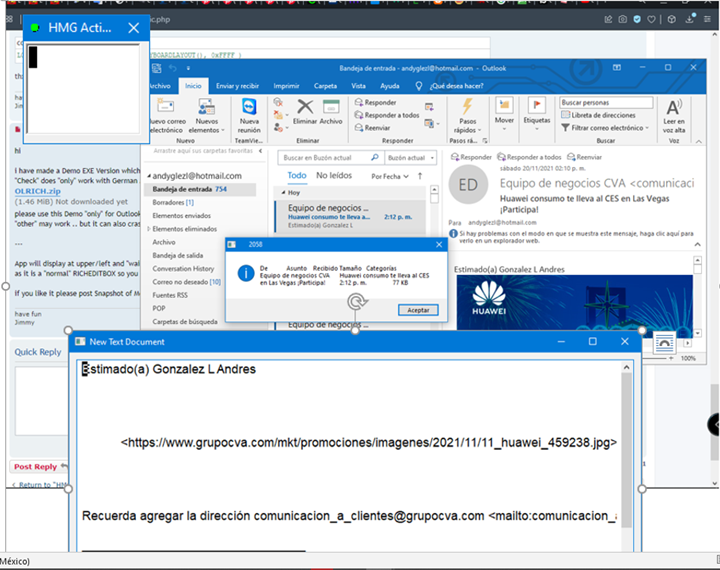
Task: Open the Mover folder menu
Action: [x=504, y=114]
